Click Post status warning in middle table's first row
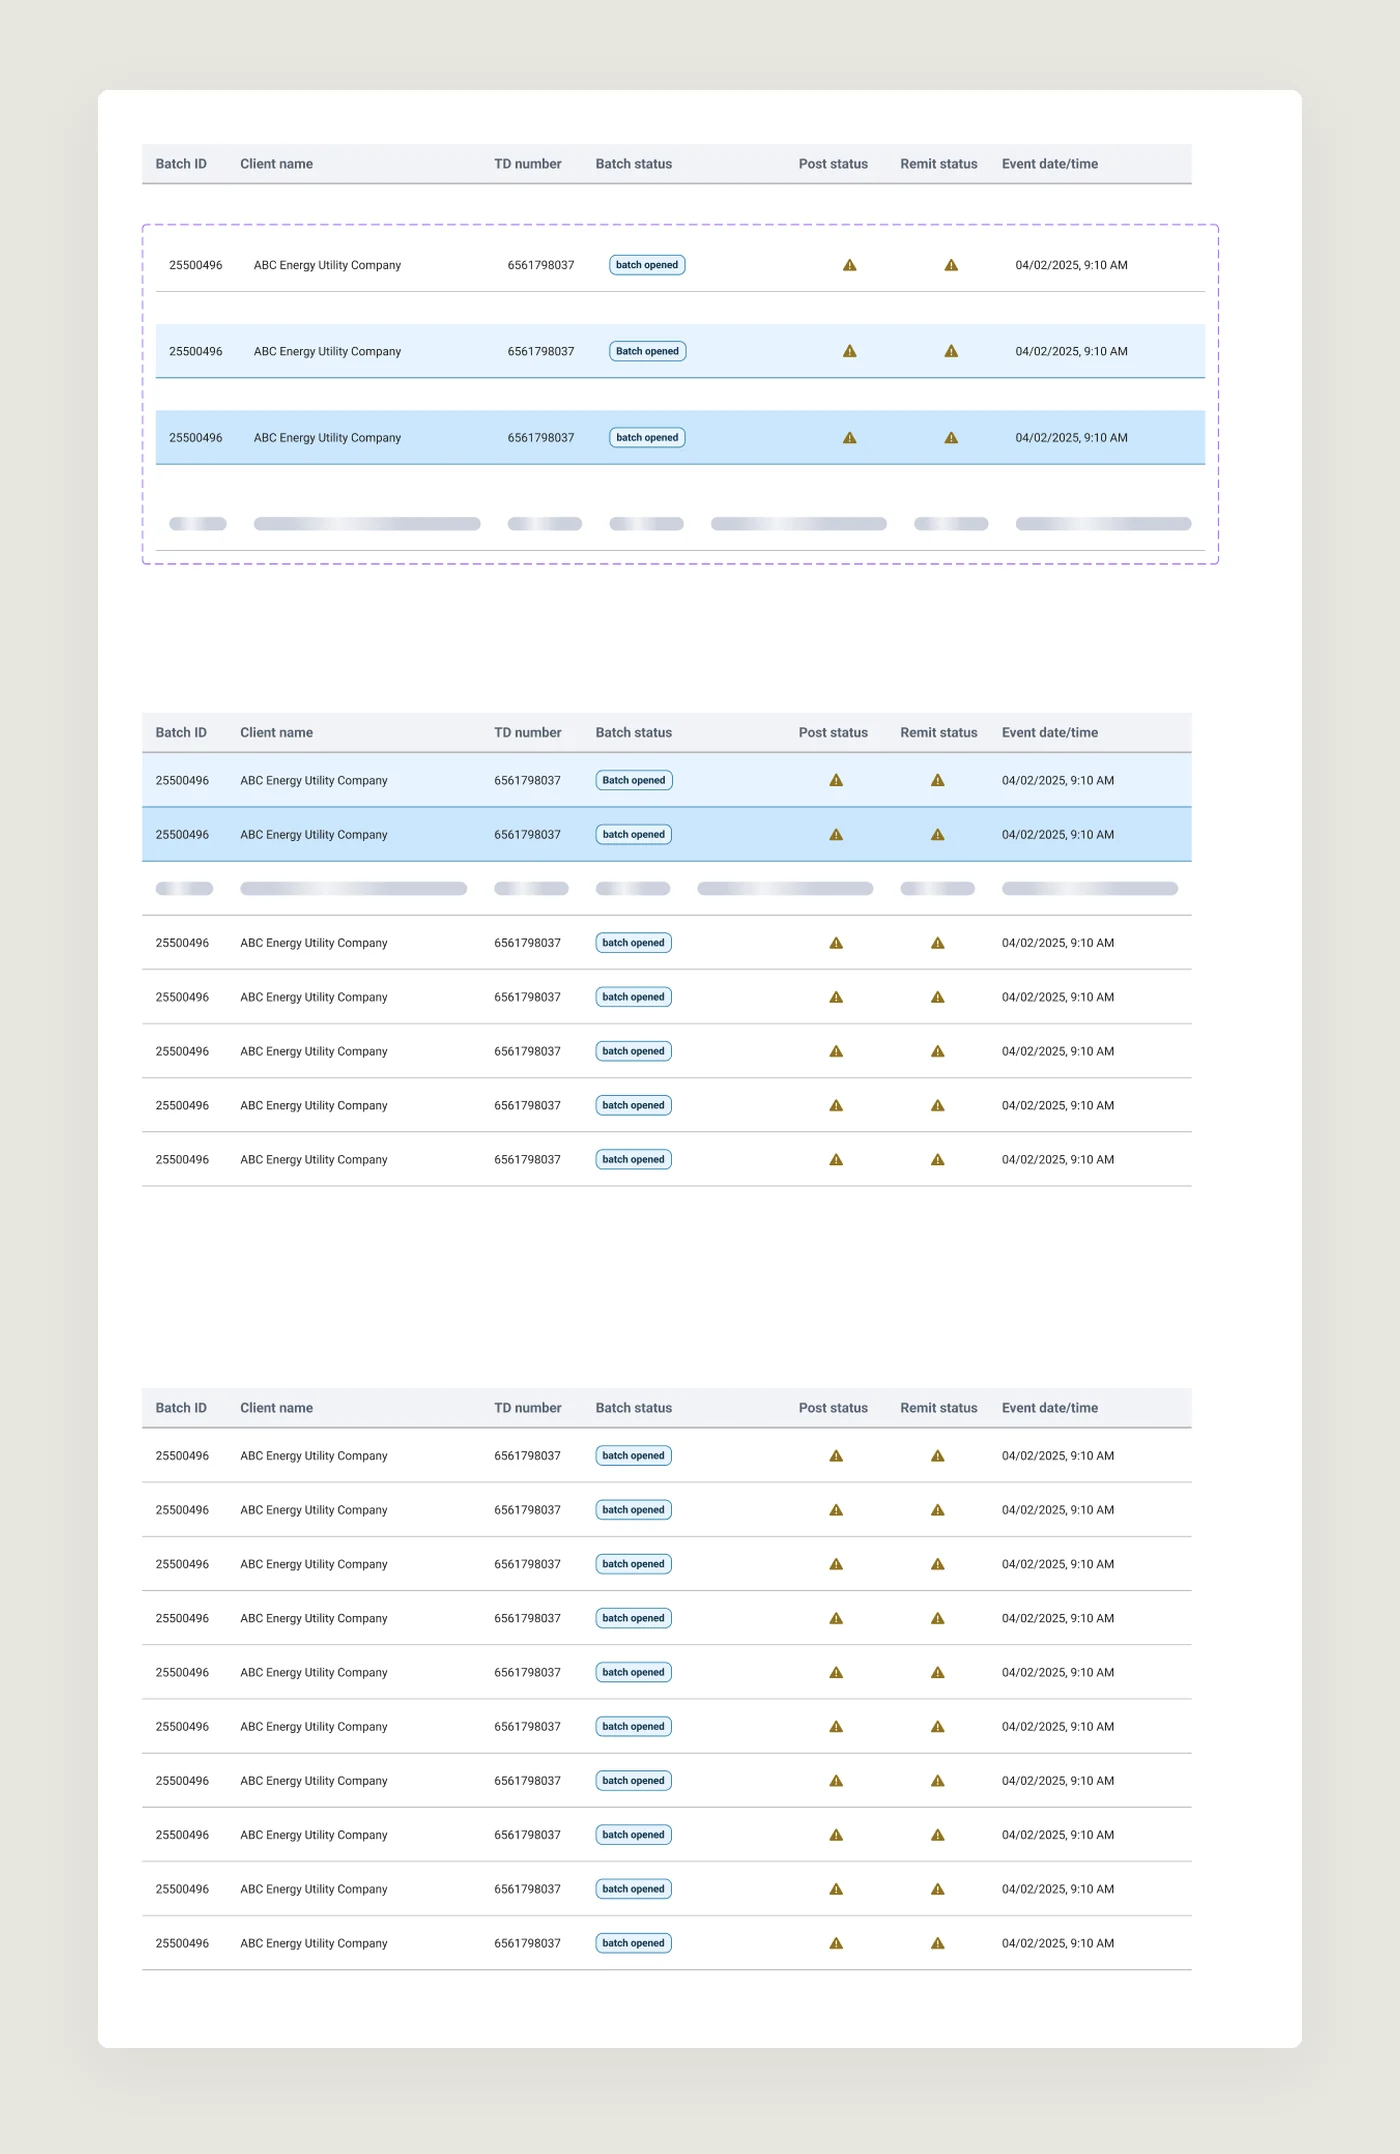 tap(836, 780)
